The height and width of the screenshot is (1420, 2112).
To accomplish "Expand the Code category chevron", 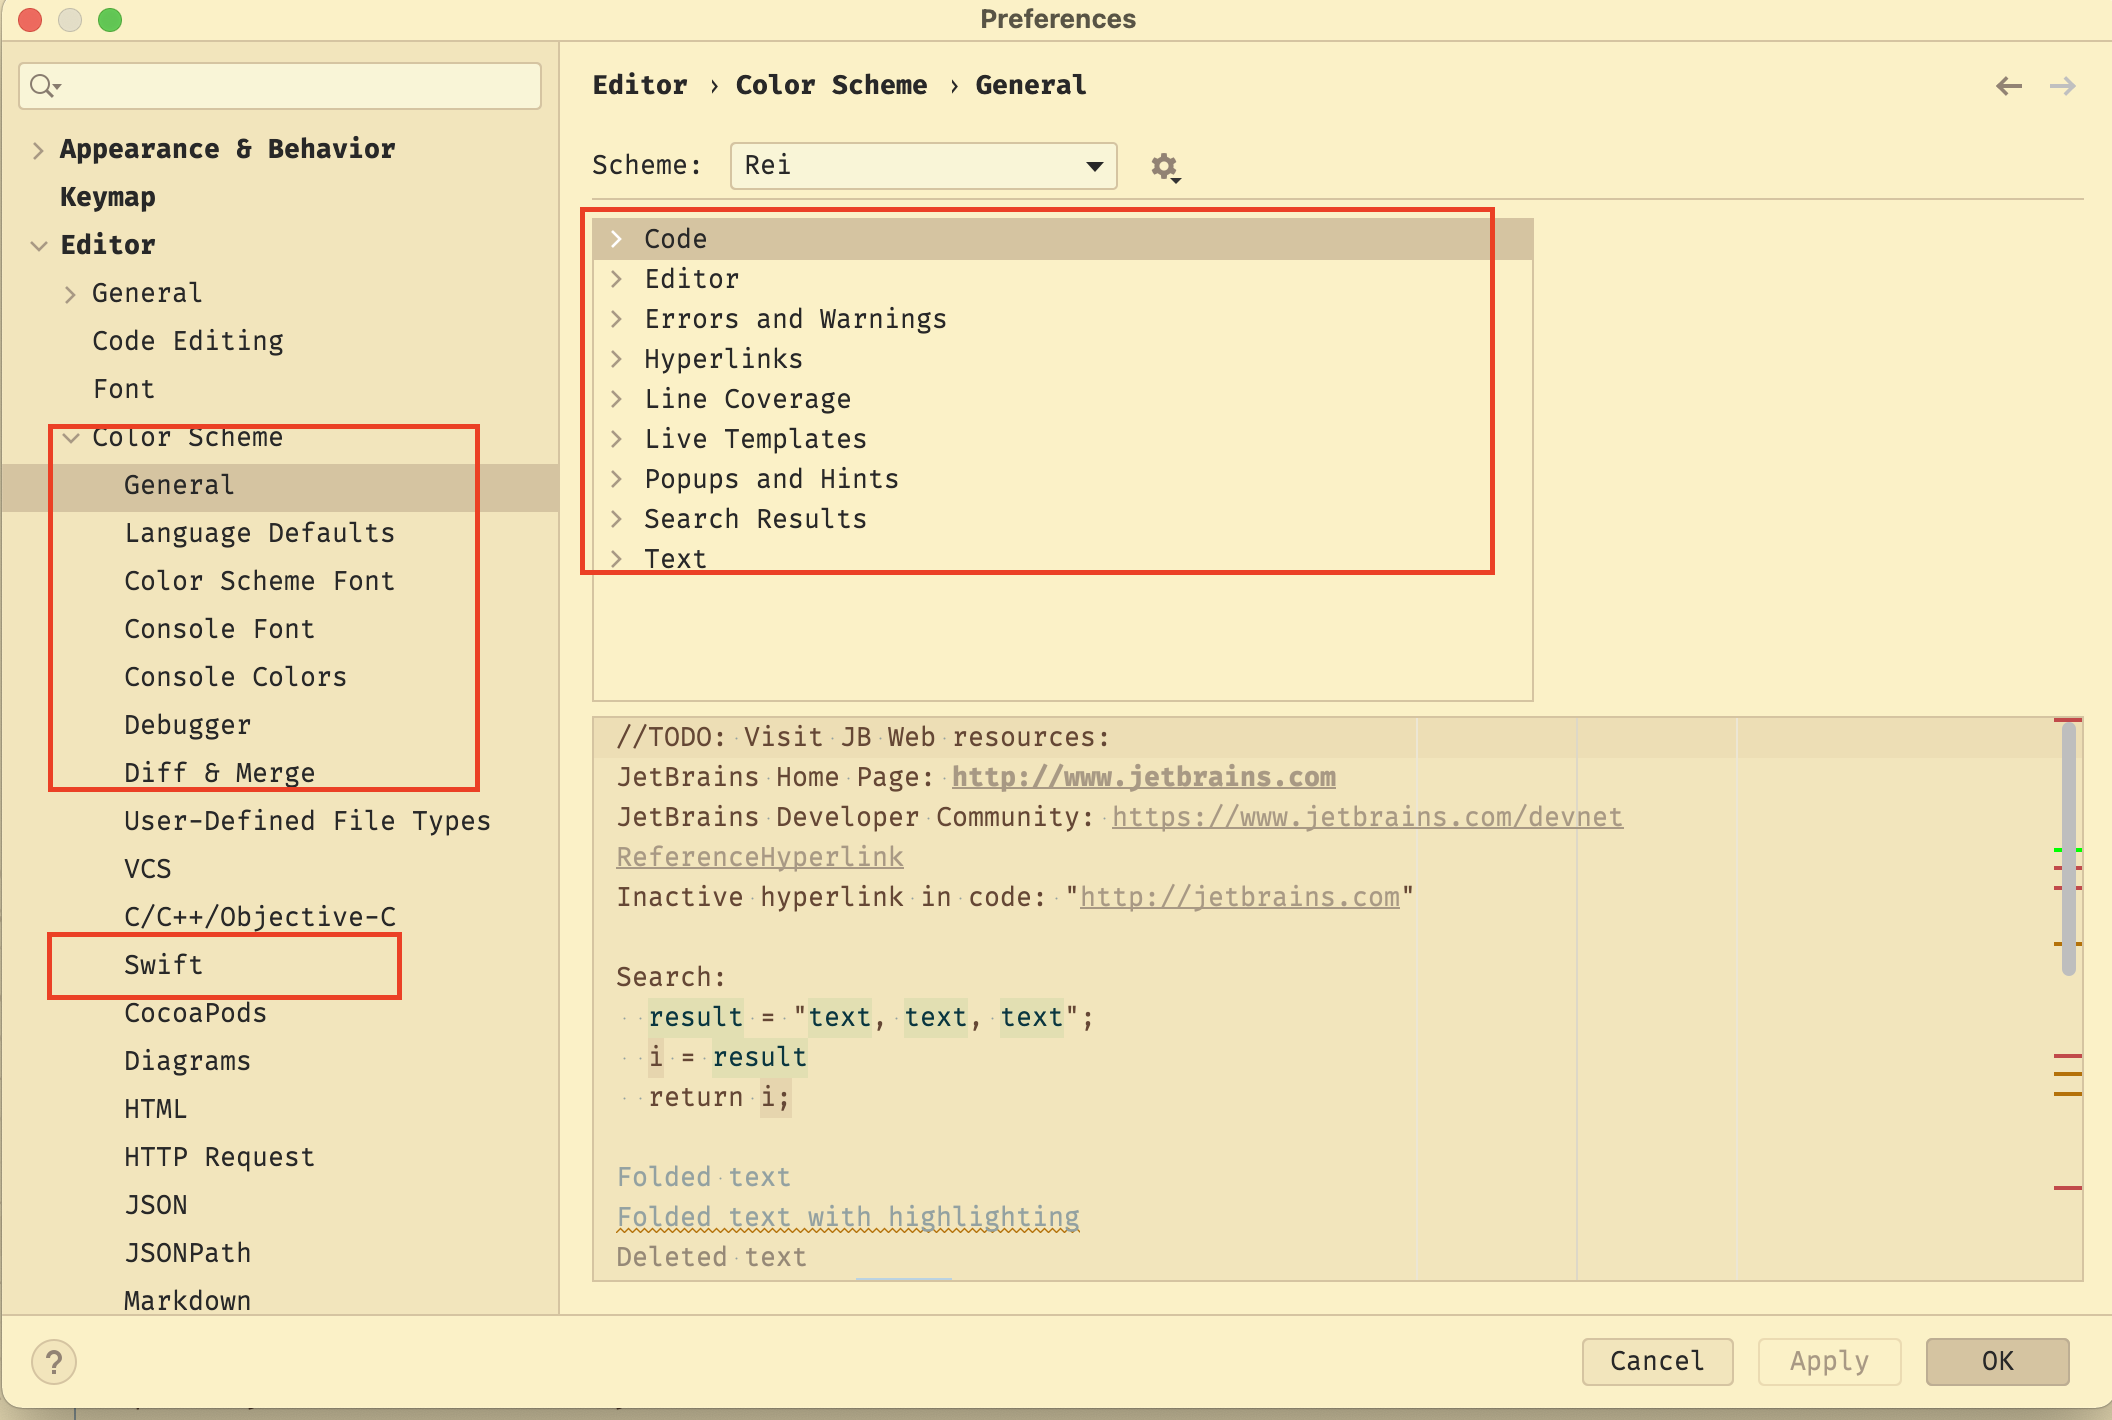I will click(617, 239).
